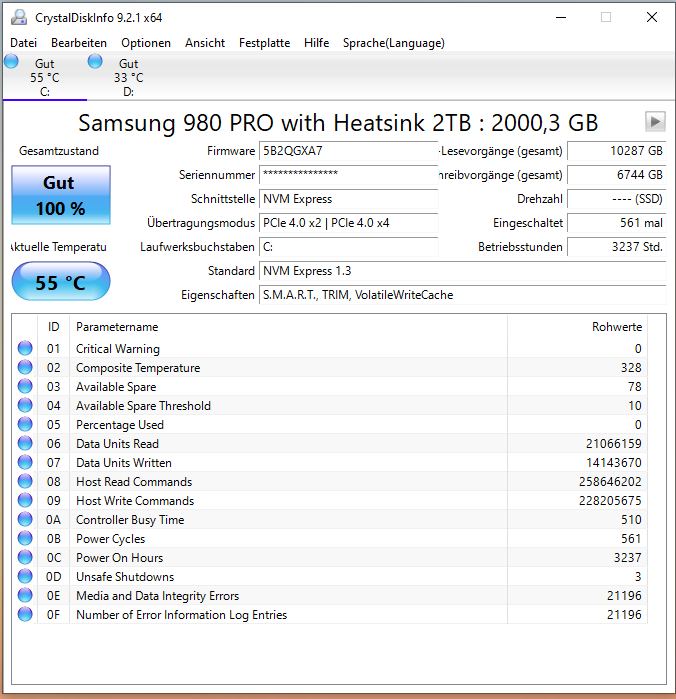Minimize the CrystalDiskInfo window
676x699 pixels.
(x=561, y=17)
